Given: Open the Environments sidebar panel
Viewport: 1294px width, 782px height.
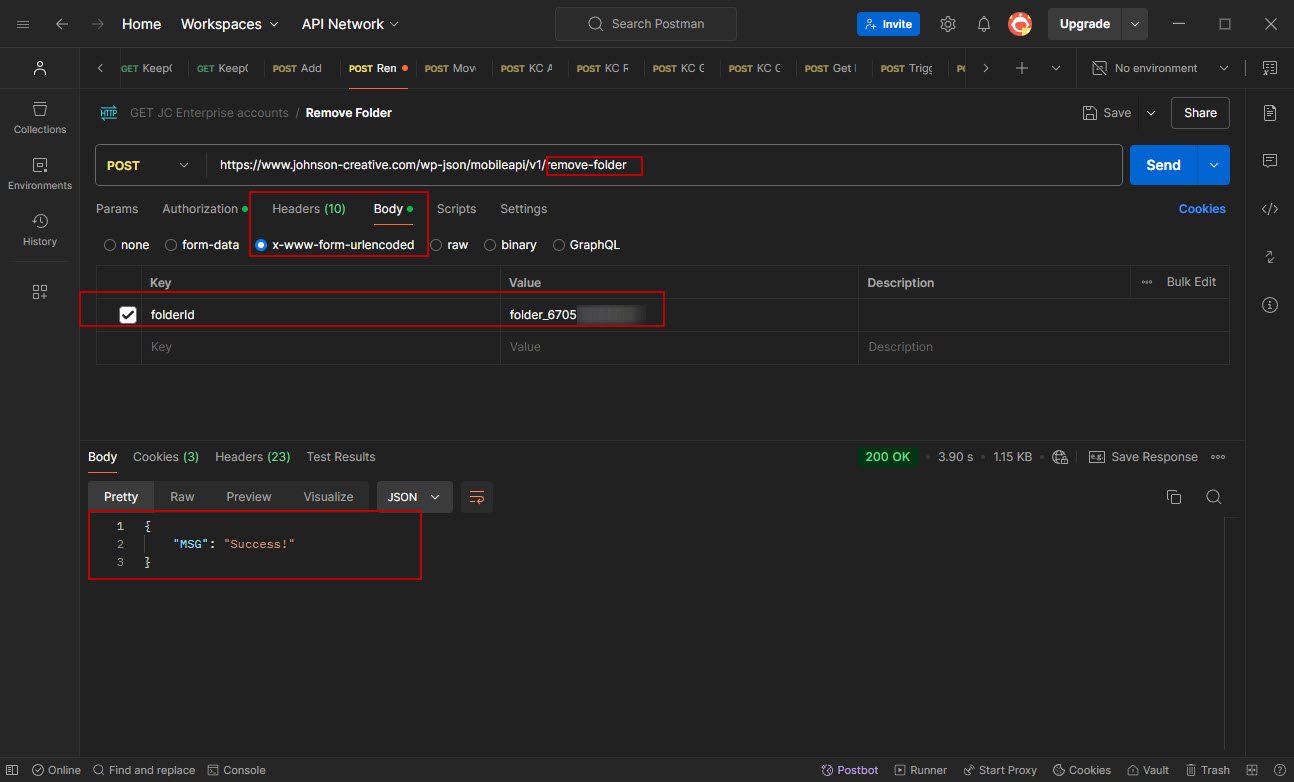Looking at the screenshot, I should (x=40, y=173).
